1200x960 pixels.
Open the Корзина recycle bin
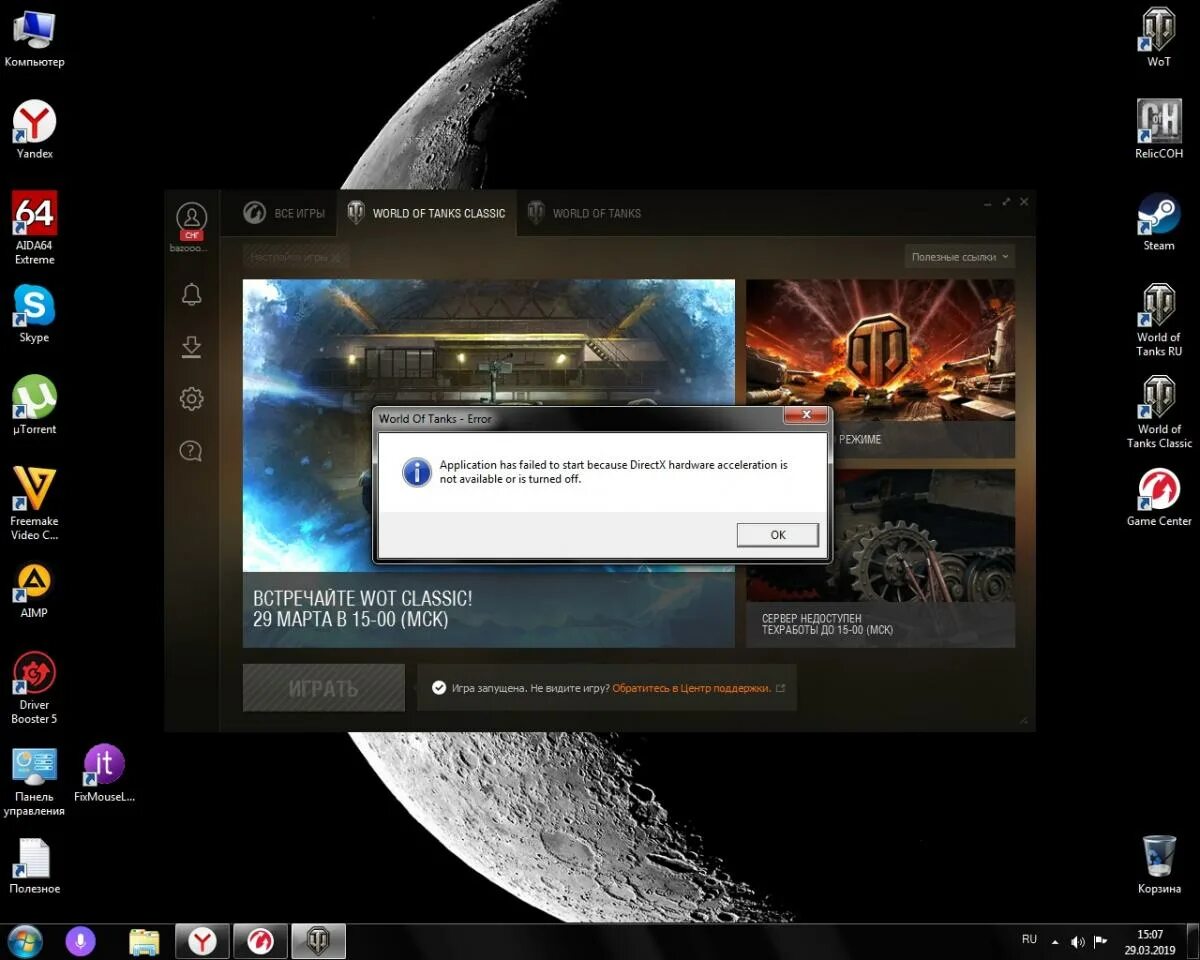[x=1159, y=865]
